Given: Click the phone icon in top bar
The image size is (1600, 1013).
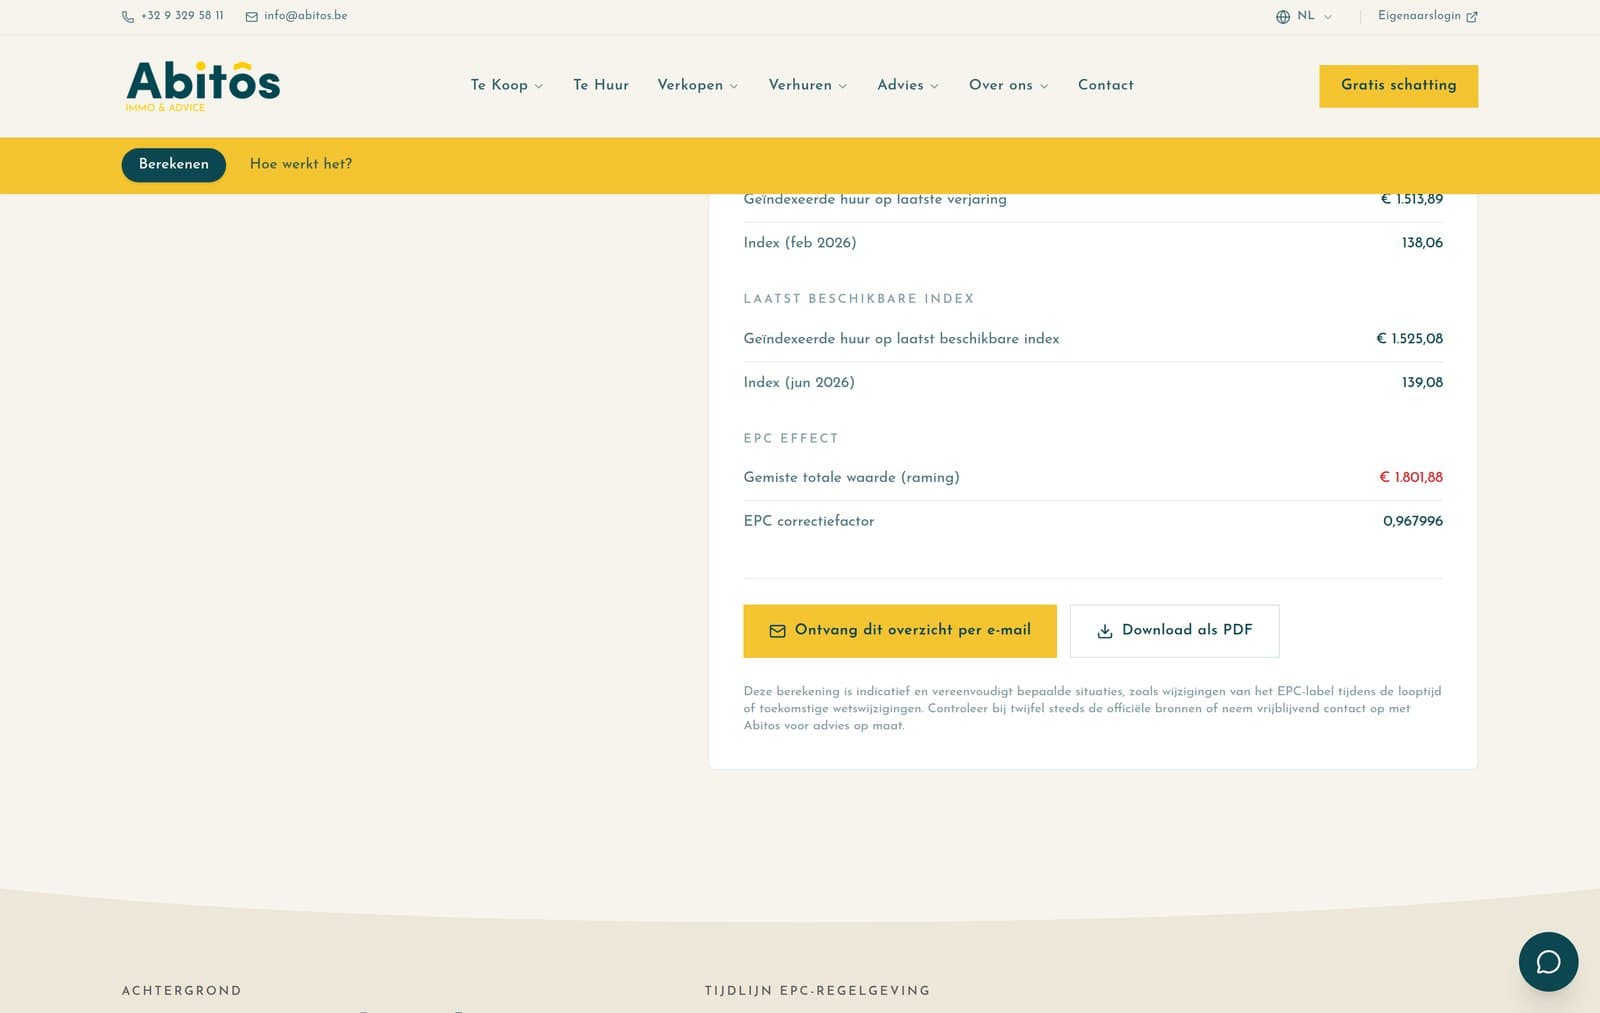Looking at the screenshot, I should click(x=128, y=17).
